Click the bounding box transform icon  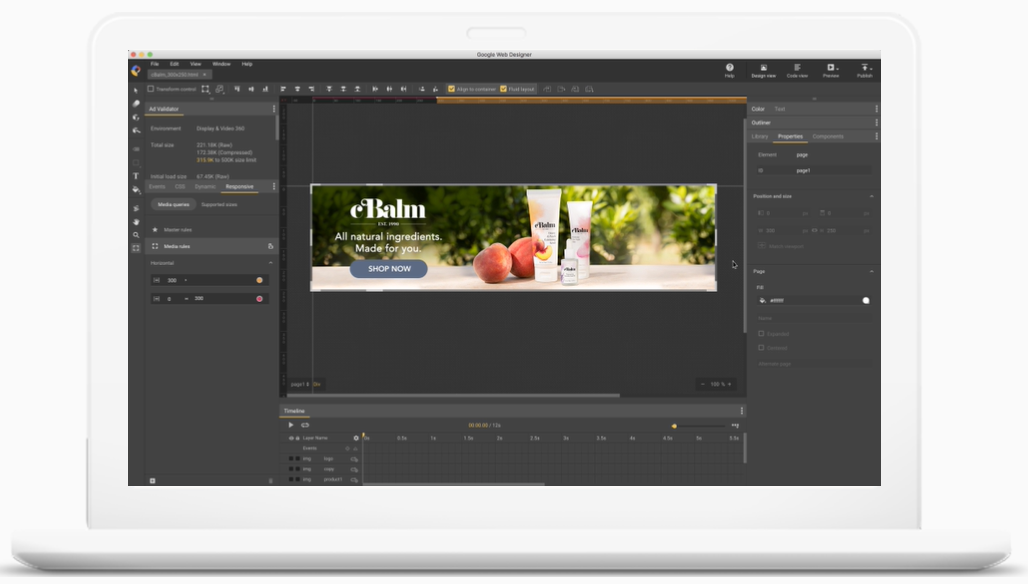pyautogui.click(x=205, y=89)
